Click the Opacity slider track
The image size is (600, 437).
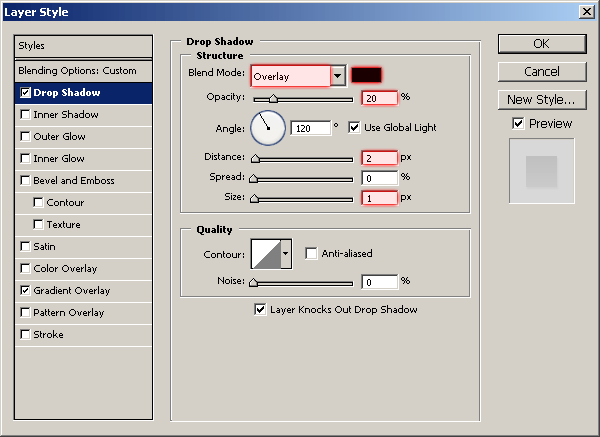pyautogui.click(x=304, y=99)
